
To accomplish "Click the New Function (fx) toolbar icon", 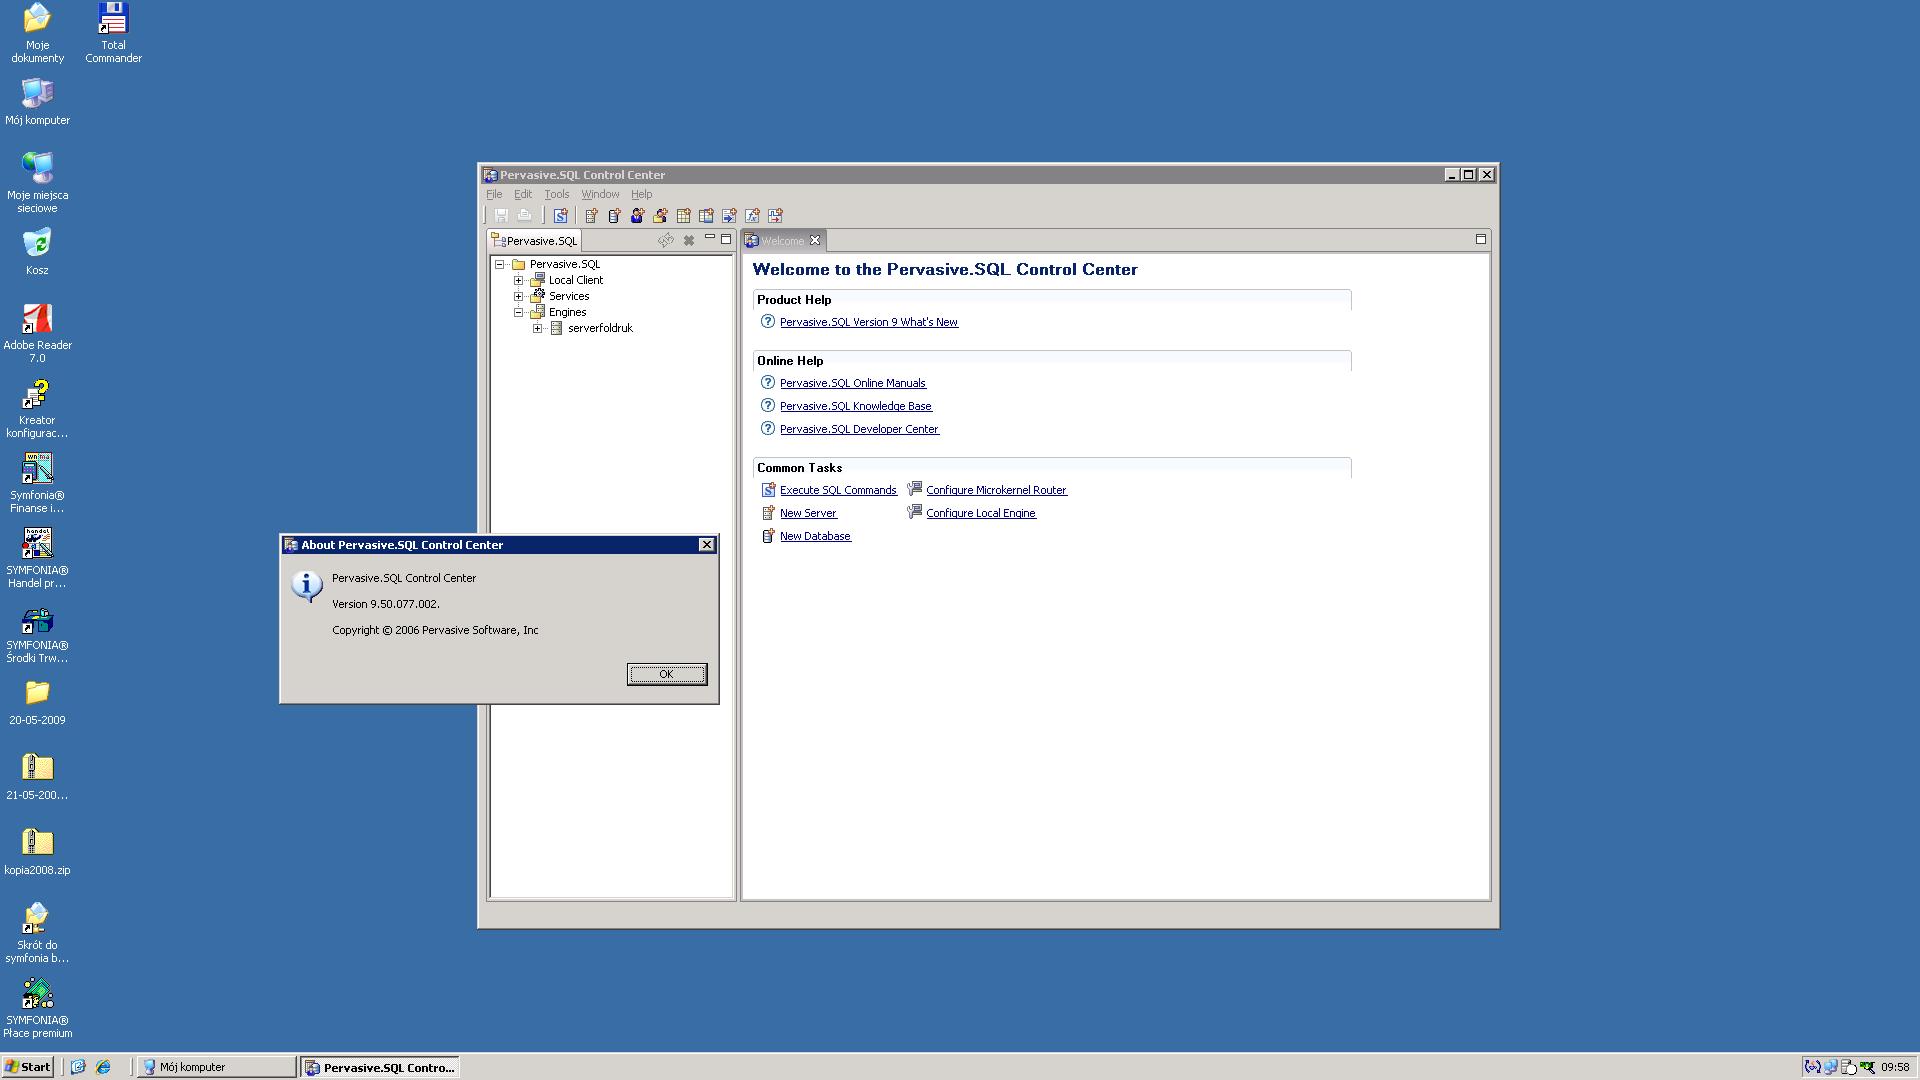I will tap(752, 215).
